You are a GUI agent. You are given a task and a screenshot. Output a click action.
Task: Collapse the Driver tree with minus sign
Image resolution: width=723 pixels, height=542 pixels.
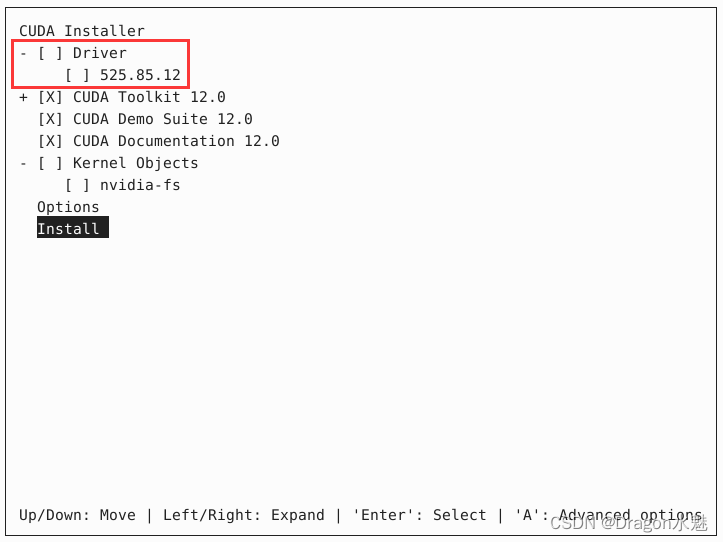(x=23, y=54)
